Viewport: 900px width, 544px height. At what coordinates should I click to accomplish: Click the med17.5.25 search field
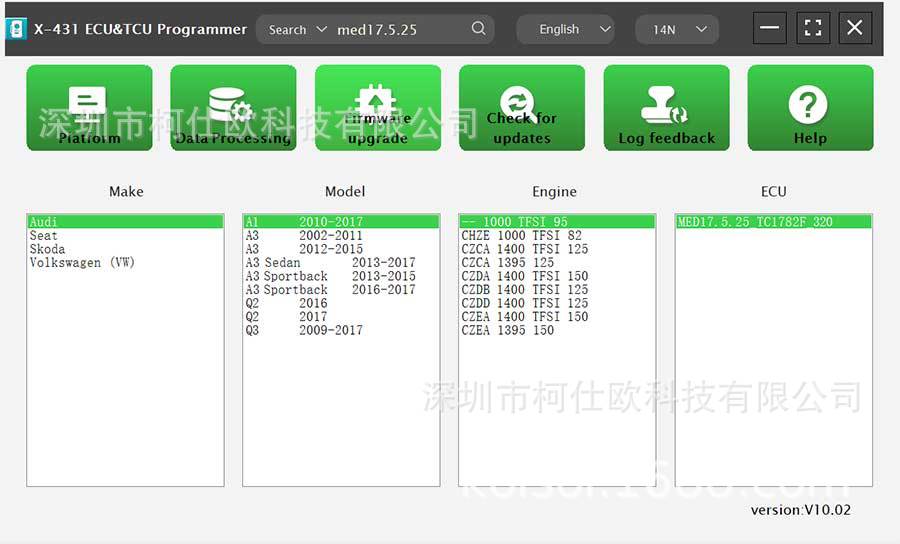[x=402, y=29]
